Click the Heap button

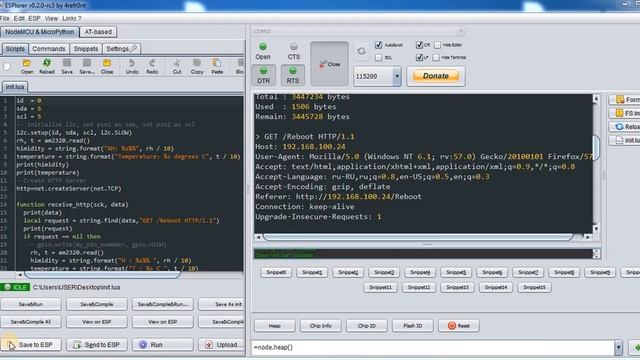tap(275, 325)
